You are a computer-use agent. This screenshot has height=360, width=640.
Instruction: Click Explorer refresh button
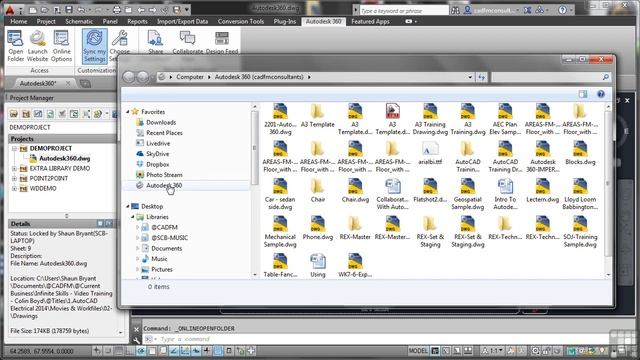[x=481, y=77]
